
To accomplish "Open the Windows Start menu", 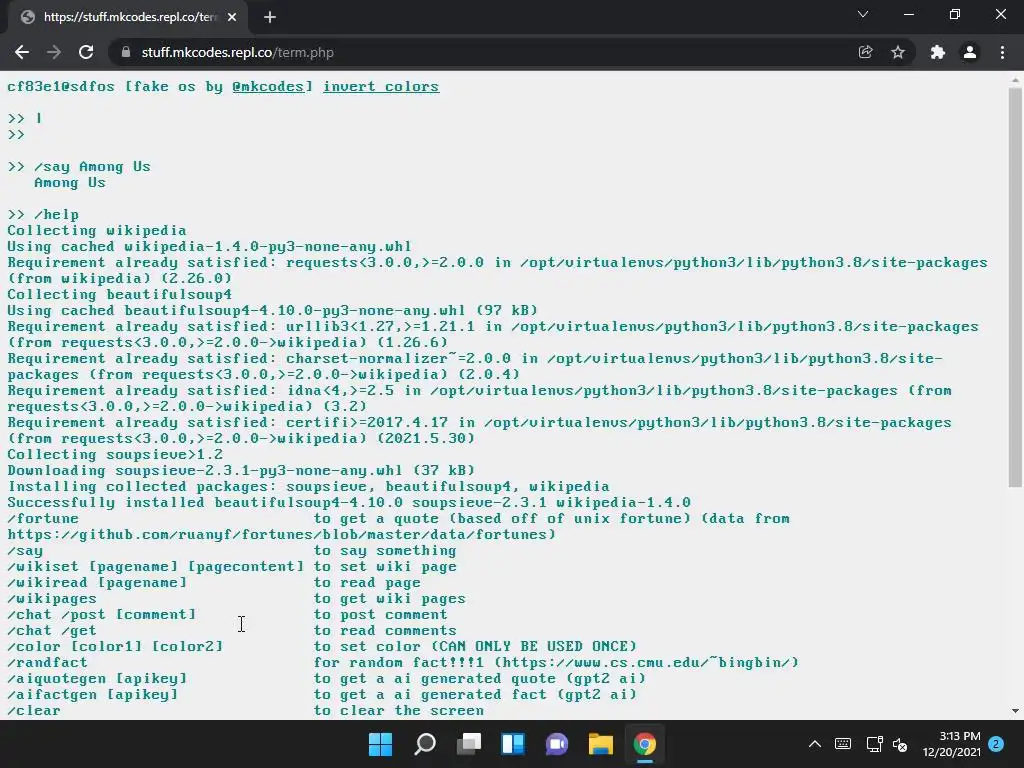I will 380,744.
